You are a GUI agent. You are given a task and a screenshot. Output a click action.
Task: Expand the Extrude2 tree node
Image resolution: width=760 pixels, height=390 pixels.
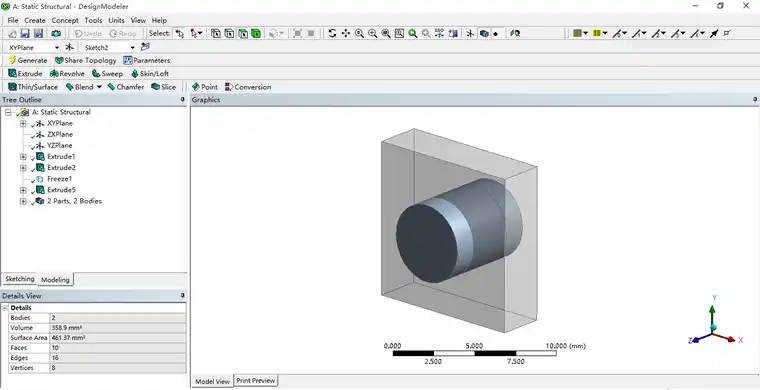[23, 168]
